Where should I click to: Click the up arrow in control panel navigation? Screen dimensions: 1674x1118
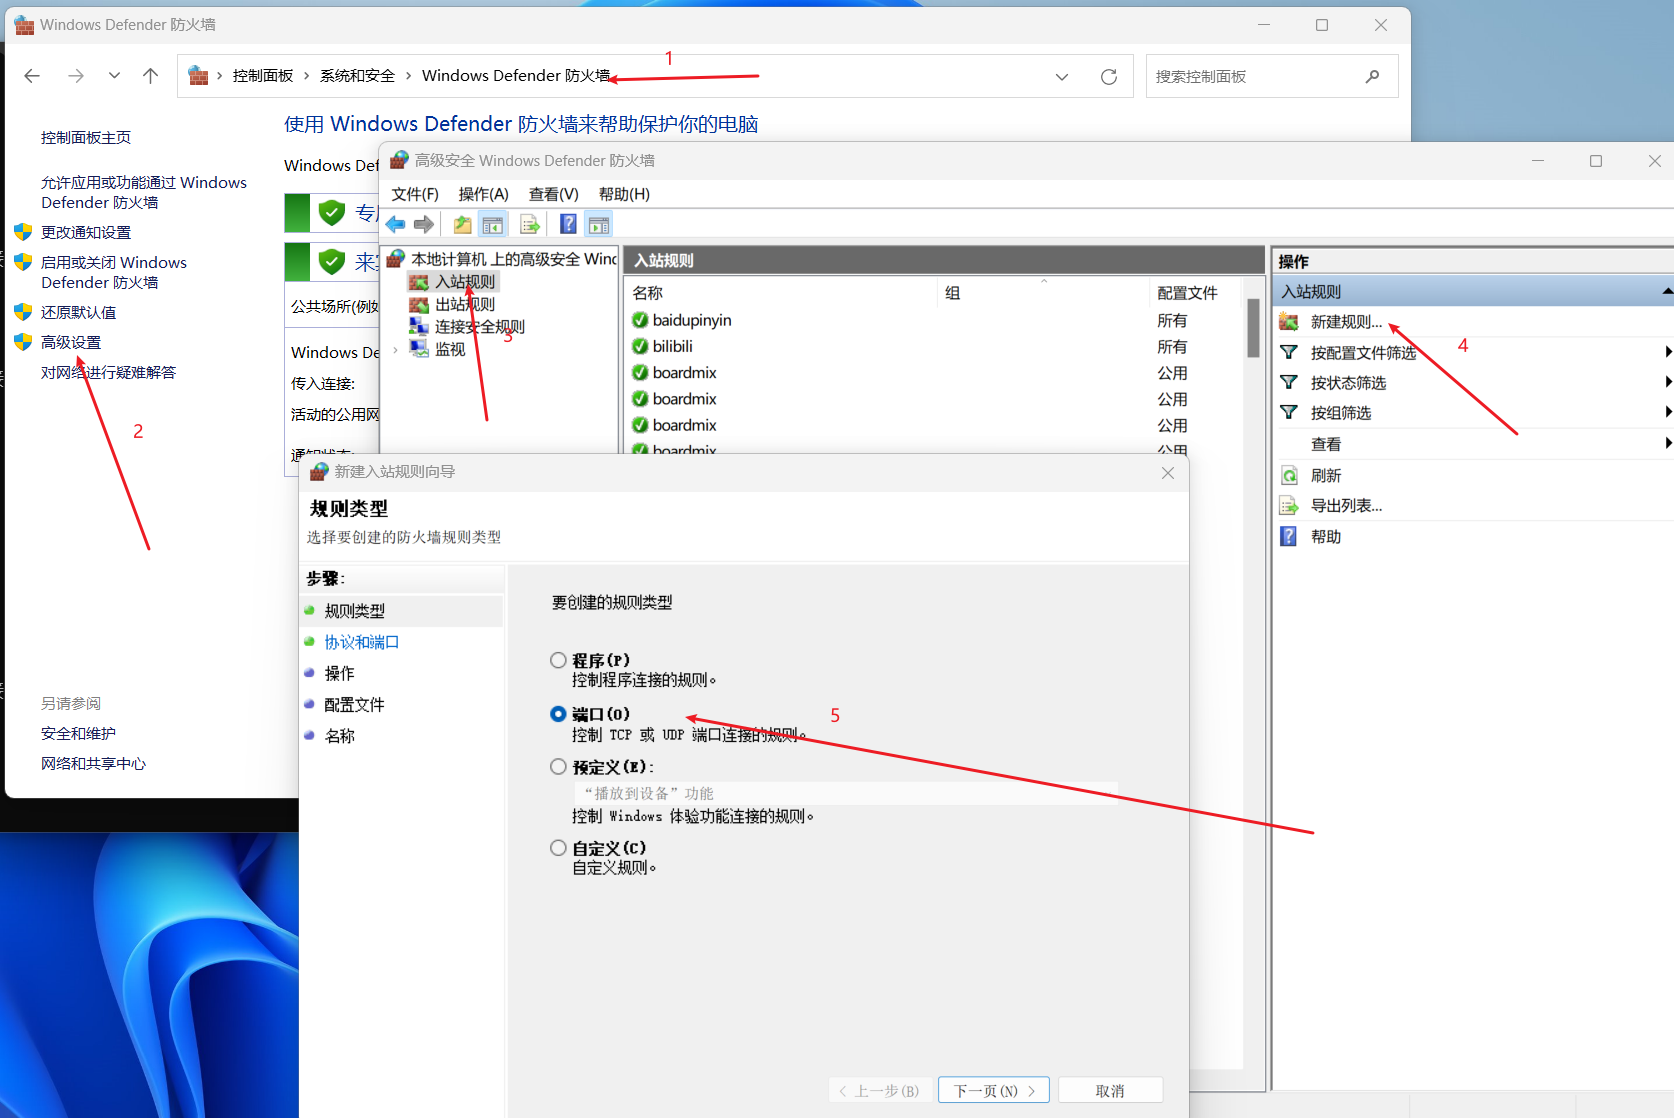[x=150, y=76]
